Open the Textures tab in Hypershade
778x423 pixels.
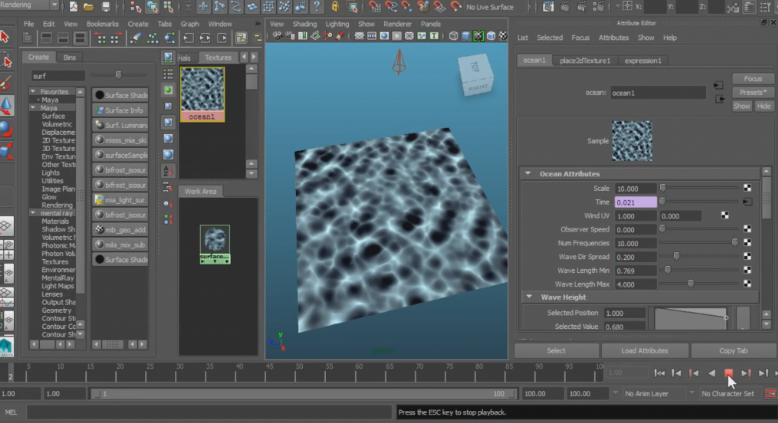(218, 58)
